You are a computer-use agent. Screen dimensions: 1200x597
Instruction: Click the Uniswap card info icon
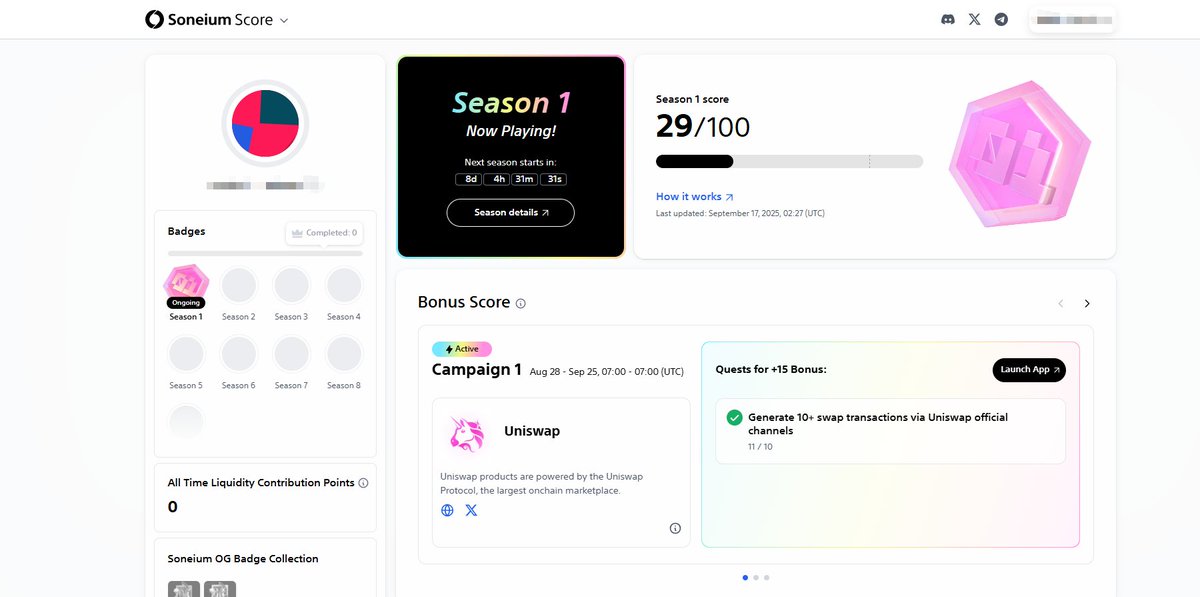(675, 528)
